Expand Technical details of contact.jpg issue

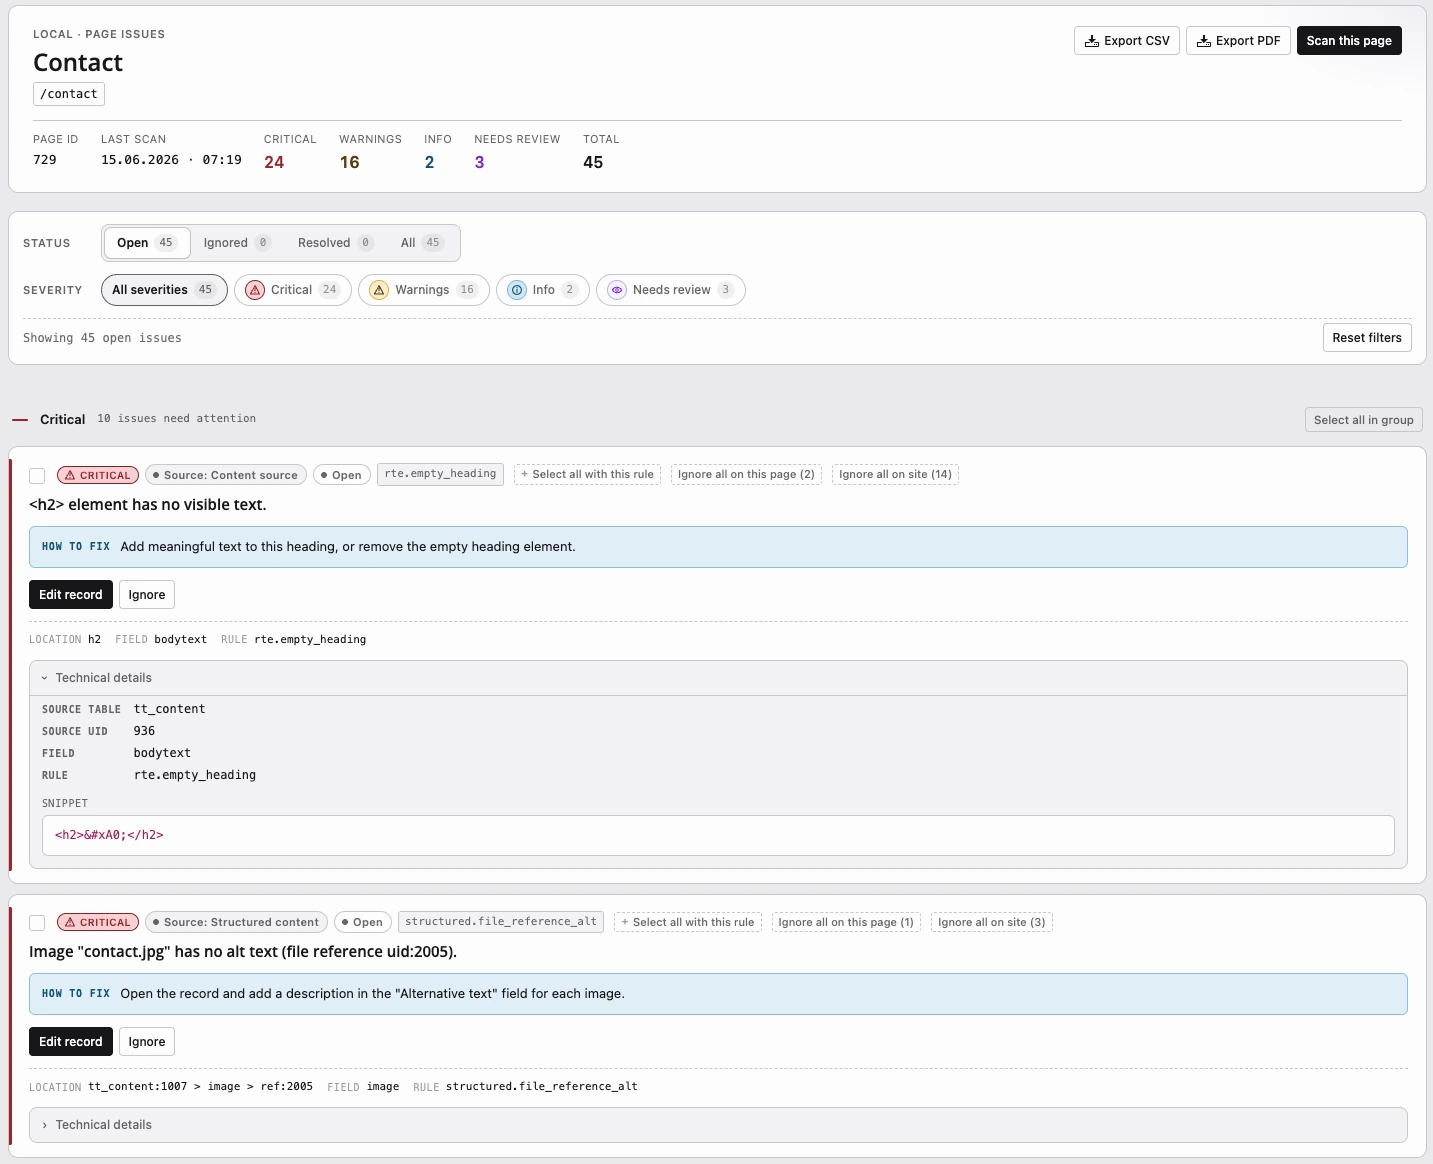[x=718, y=1125]
